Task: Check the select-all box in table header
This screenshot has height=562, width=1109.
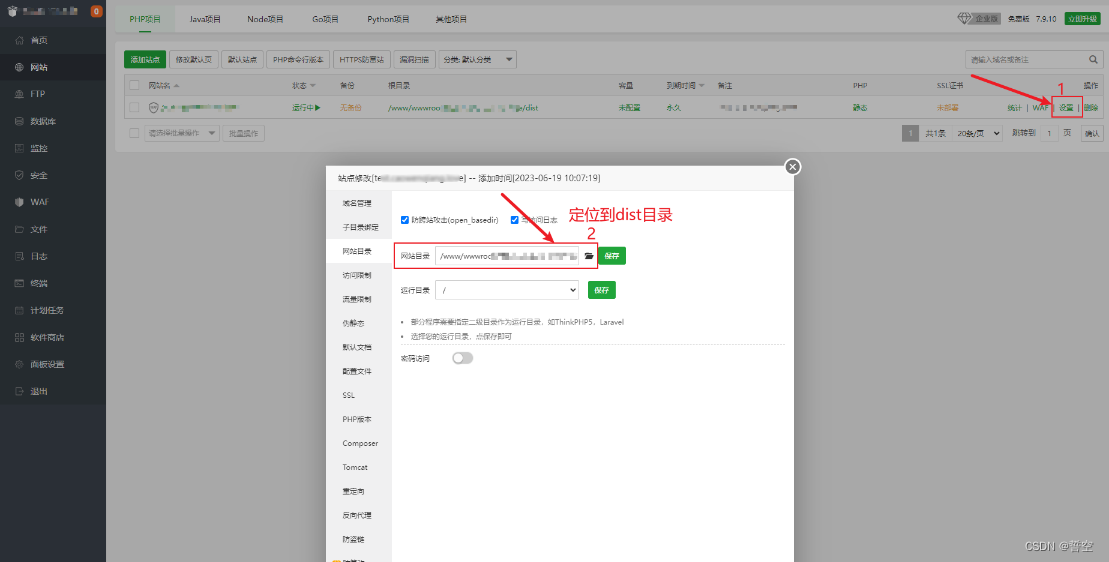Action: [134, 86]
